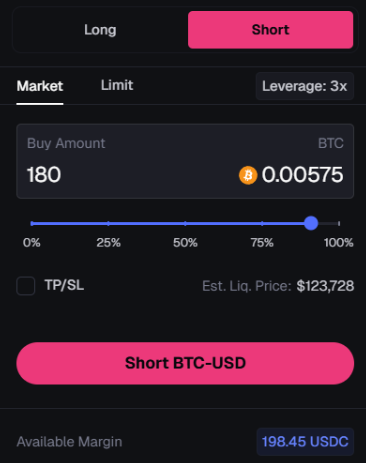The height and width of the screenshot is (463, 366).
Task: Open the Leverage: 3x selector
Action: (305, 86)
